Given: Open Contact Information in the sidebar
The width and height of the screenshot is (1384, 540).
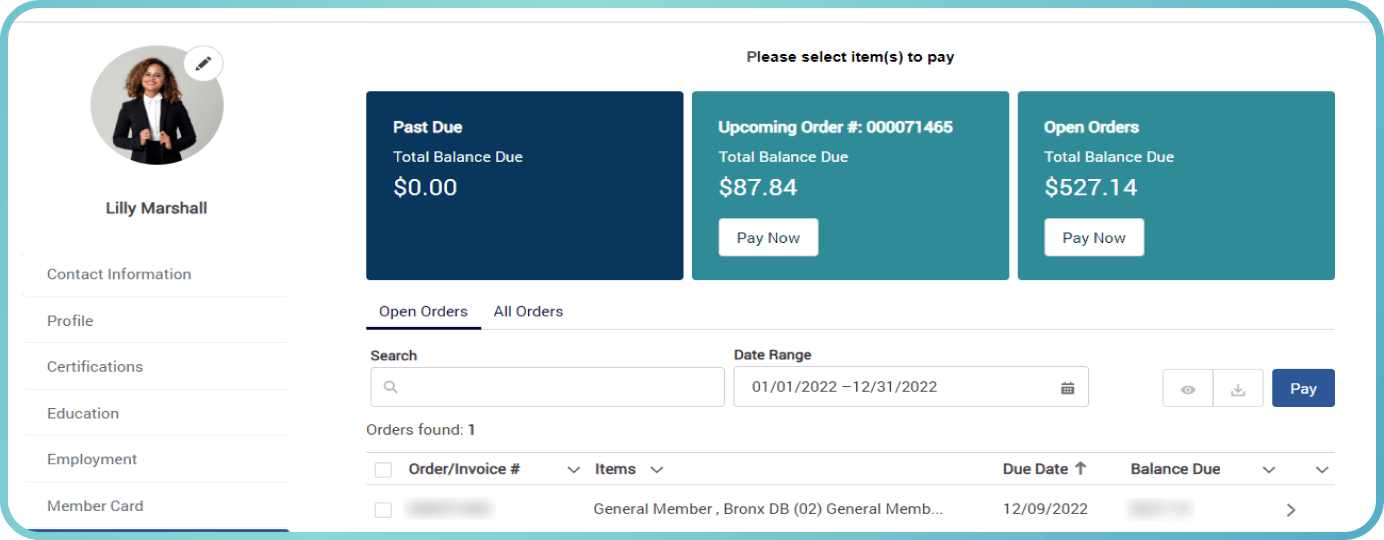Looking at the screenshot, I should (x=119, y=274).
